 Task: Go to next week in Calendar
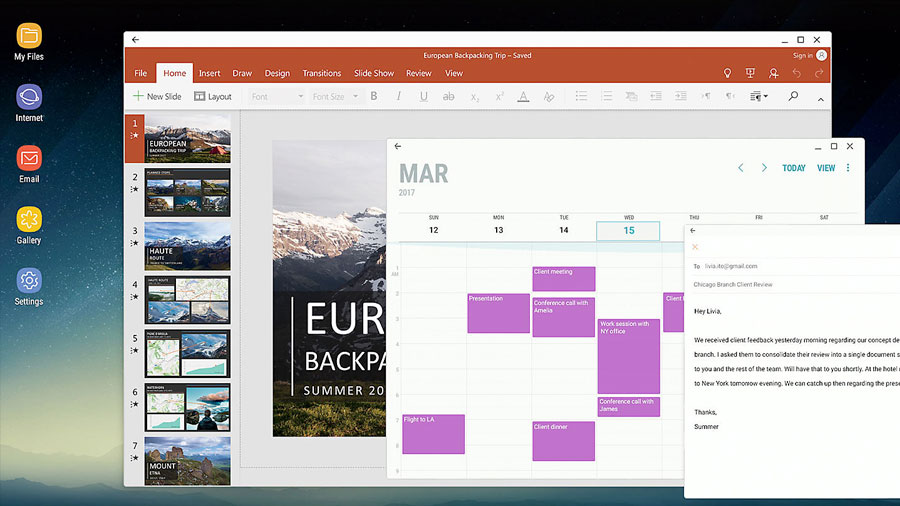(764, 168)
